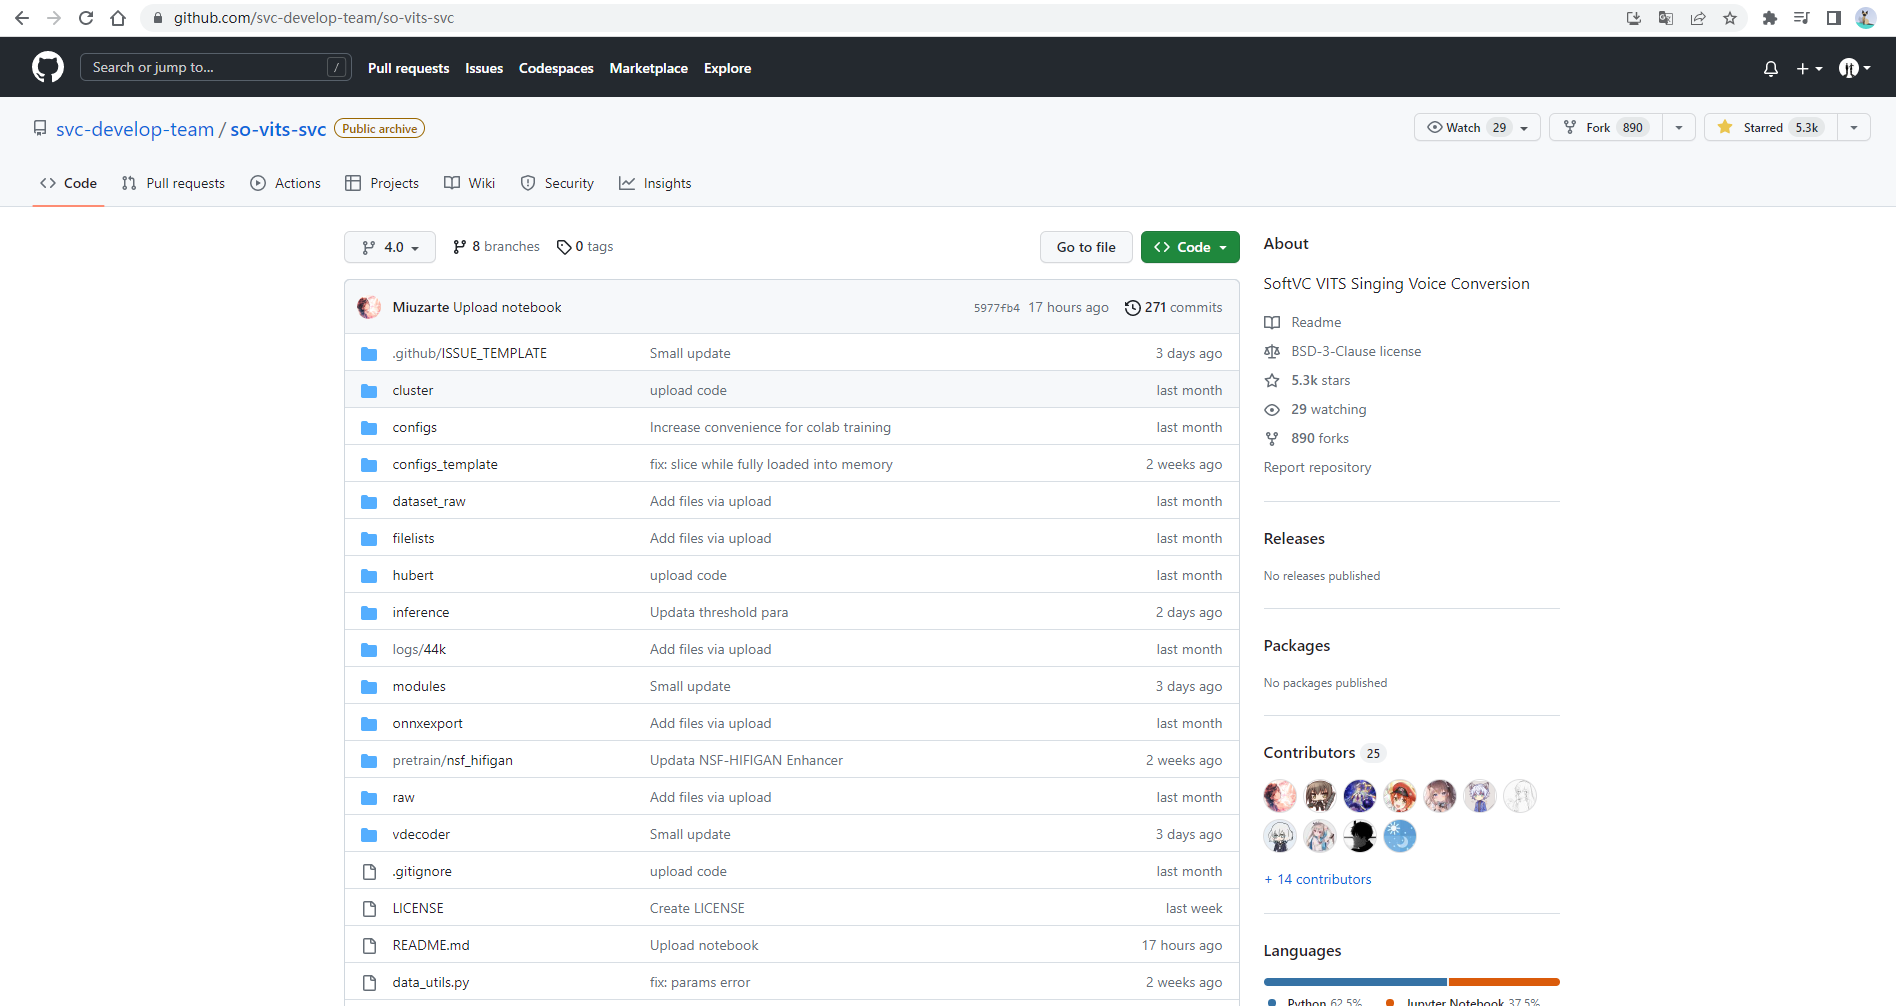Click the Go to file button
1896x1006 pixels.
tap(1086, 247)
